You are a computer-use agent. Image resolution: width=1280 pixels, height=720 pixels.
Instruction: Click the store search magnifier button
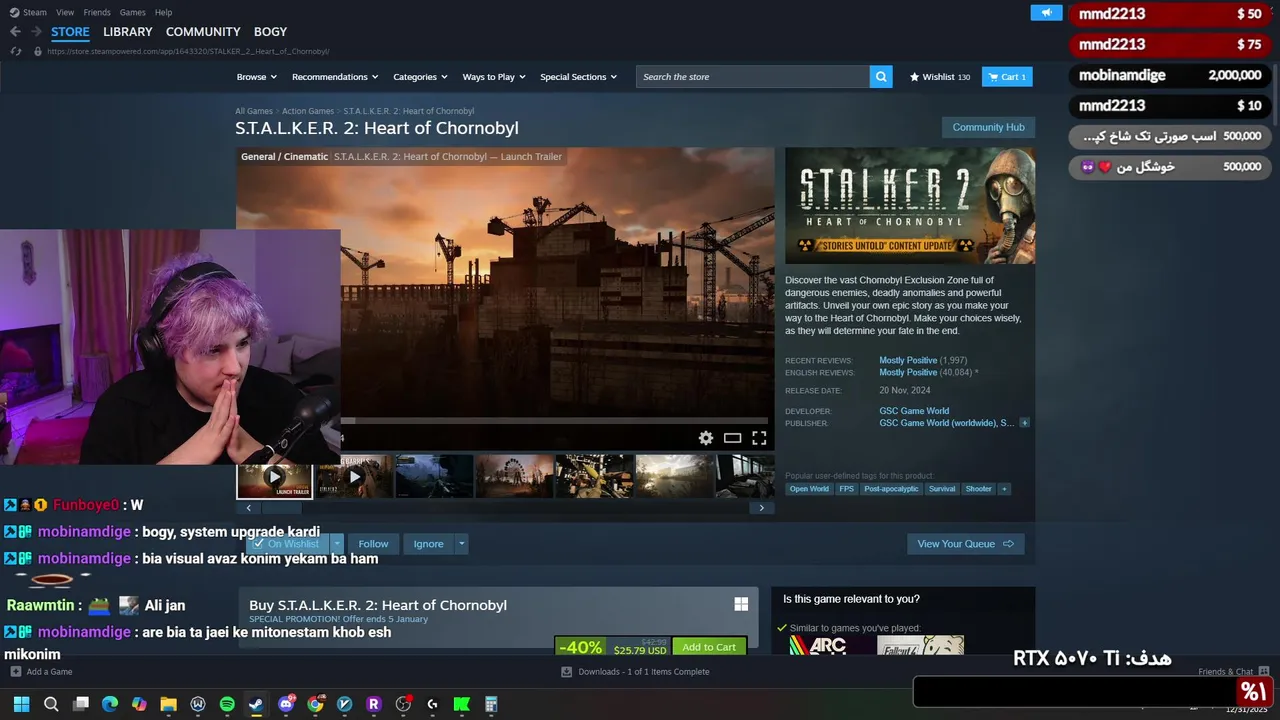point(881,77)
